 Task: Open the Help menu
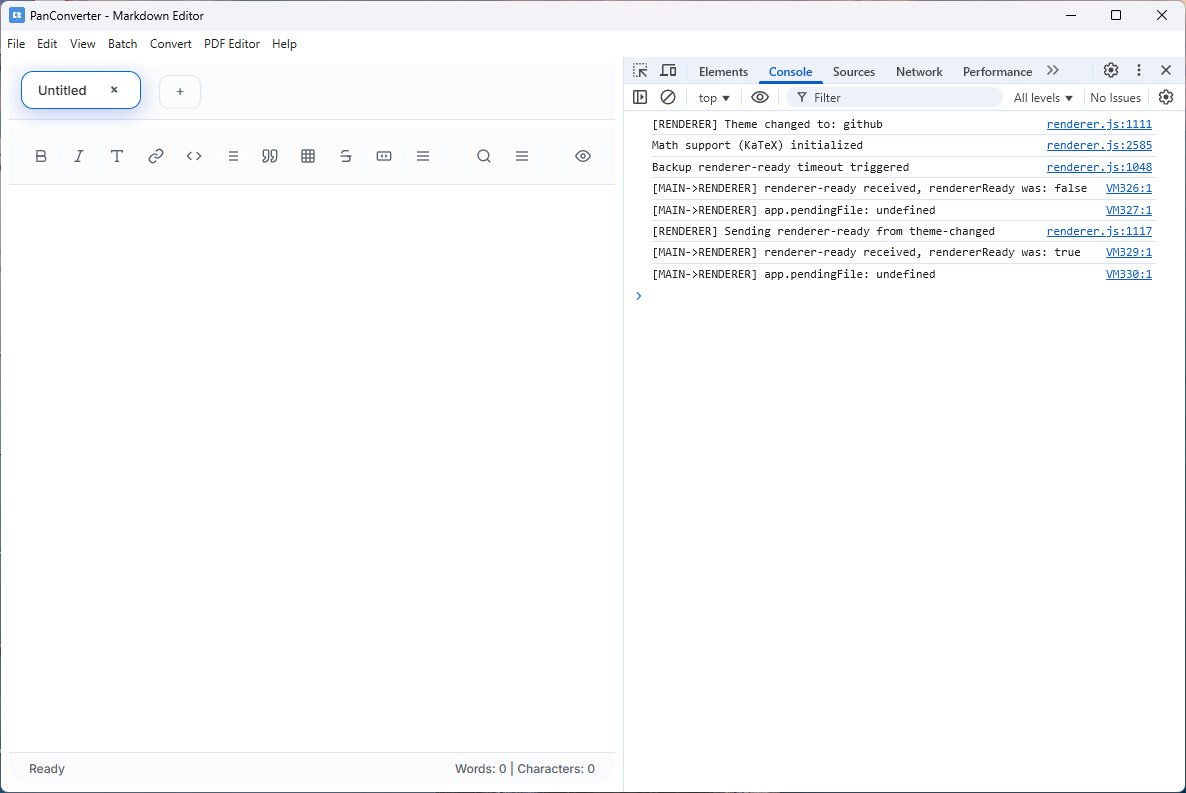(x=284, y=44)
